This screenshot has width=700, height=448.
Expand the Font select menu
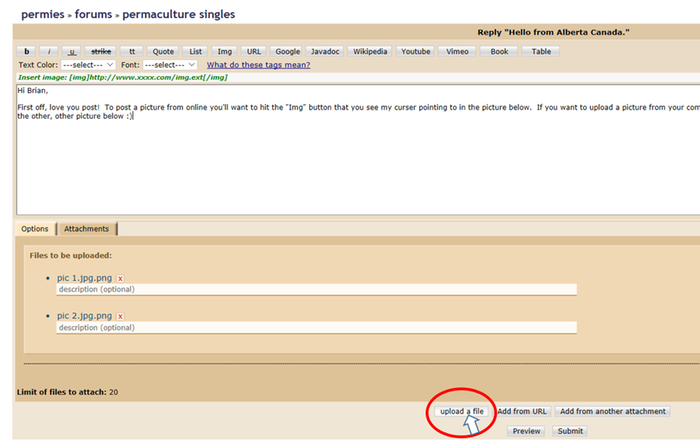click(x=172, y=64)
